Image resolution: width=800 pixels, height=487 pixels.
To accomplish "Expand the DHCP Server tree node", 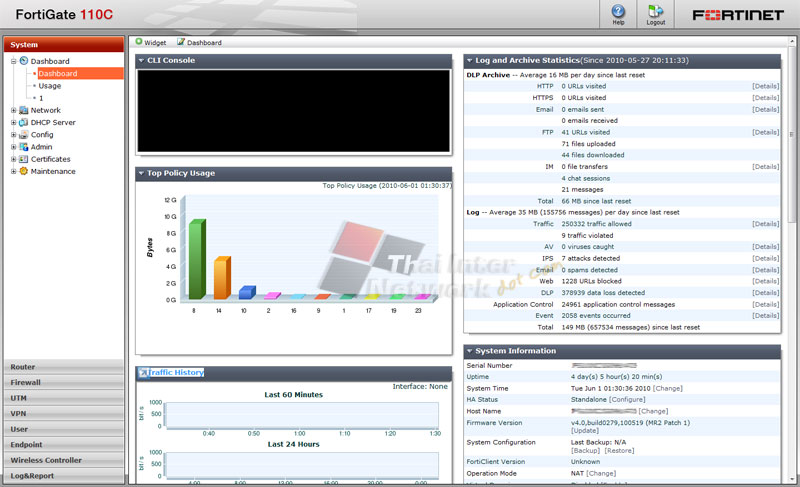I will coord(14,122).
